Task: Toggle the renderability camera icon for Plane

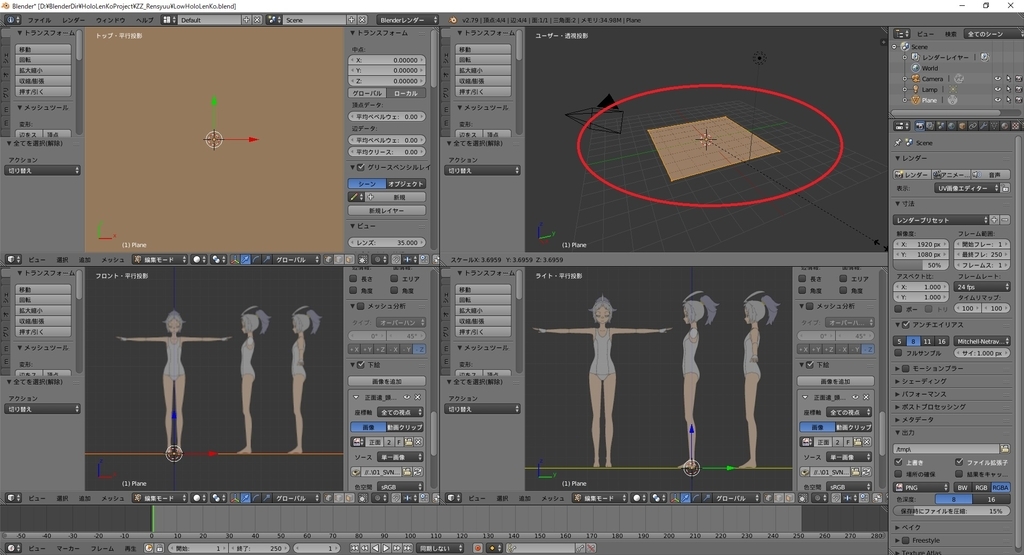Action: pyautogui.click(x=1017, y=100)
